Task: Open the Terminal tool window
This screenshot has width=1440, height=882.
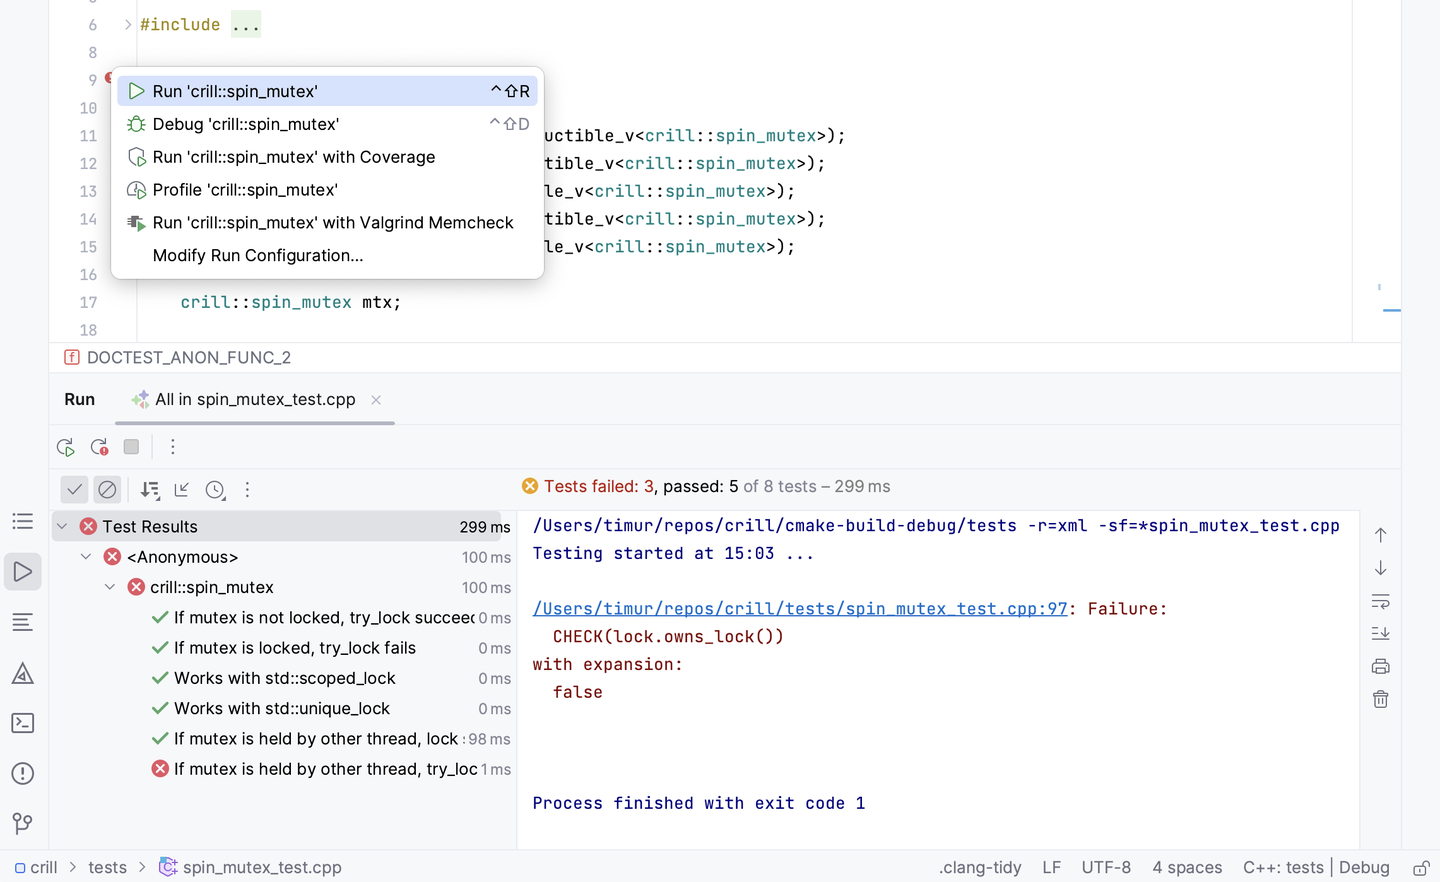Action: point(23,723)
